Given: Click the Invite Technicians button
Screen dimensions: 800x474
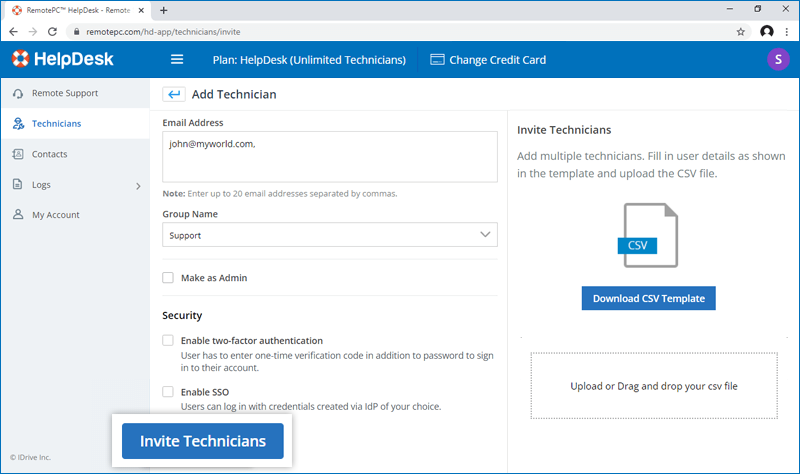Looking at the screenshot, I should point(202,441).
